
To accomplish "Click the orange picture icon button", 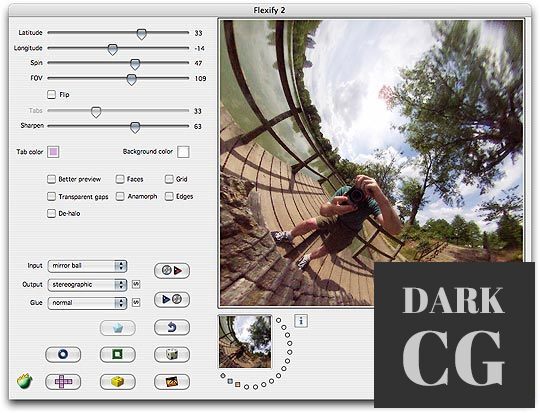I will pos(172,382).
